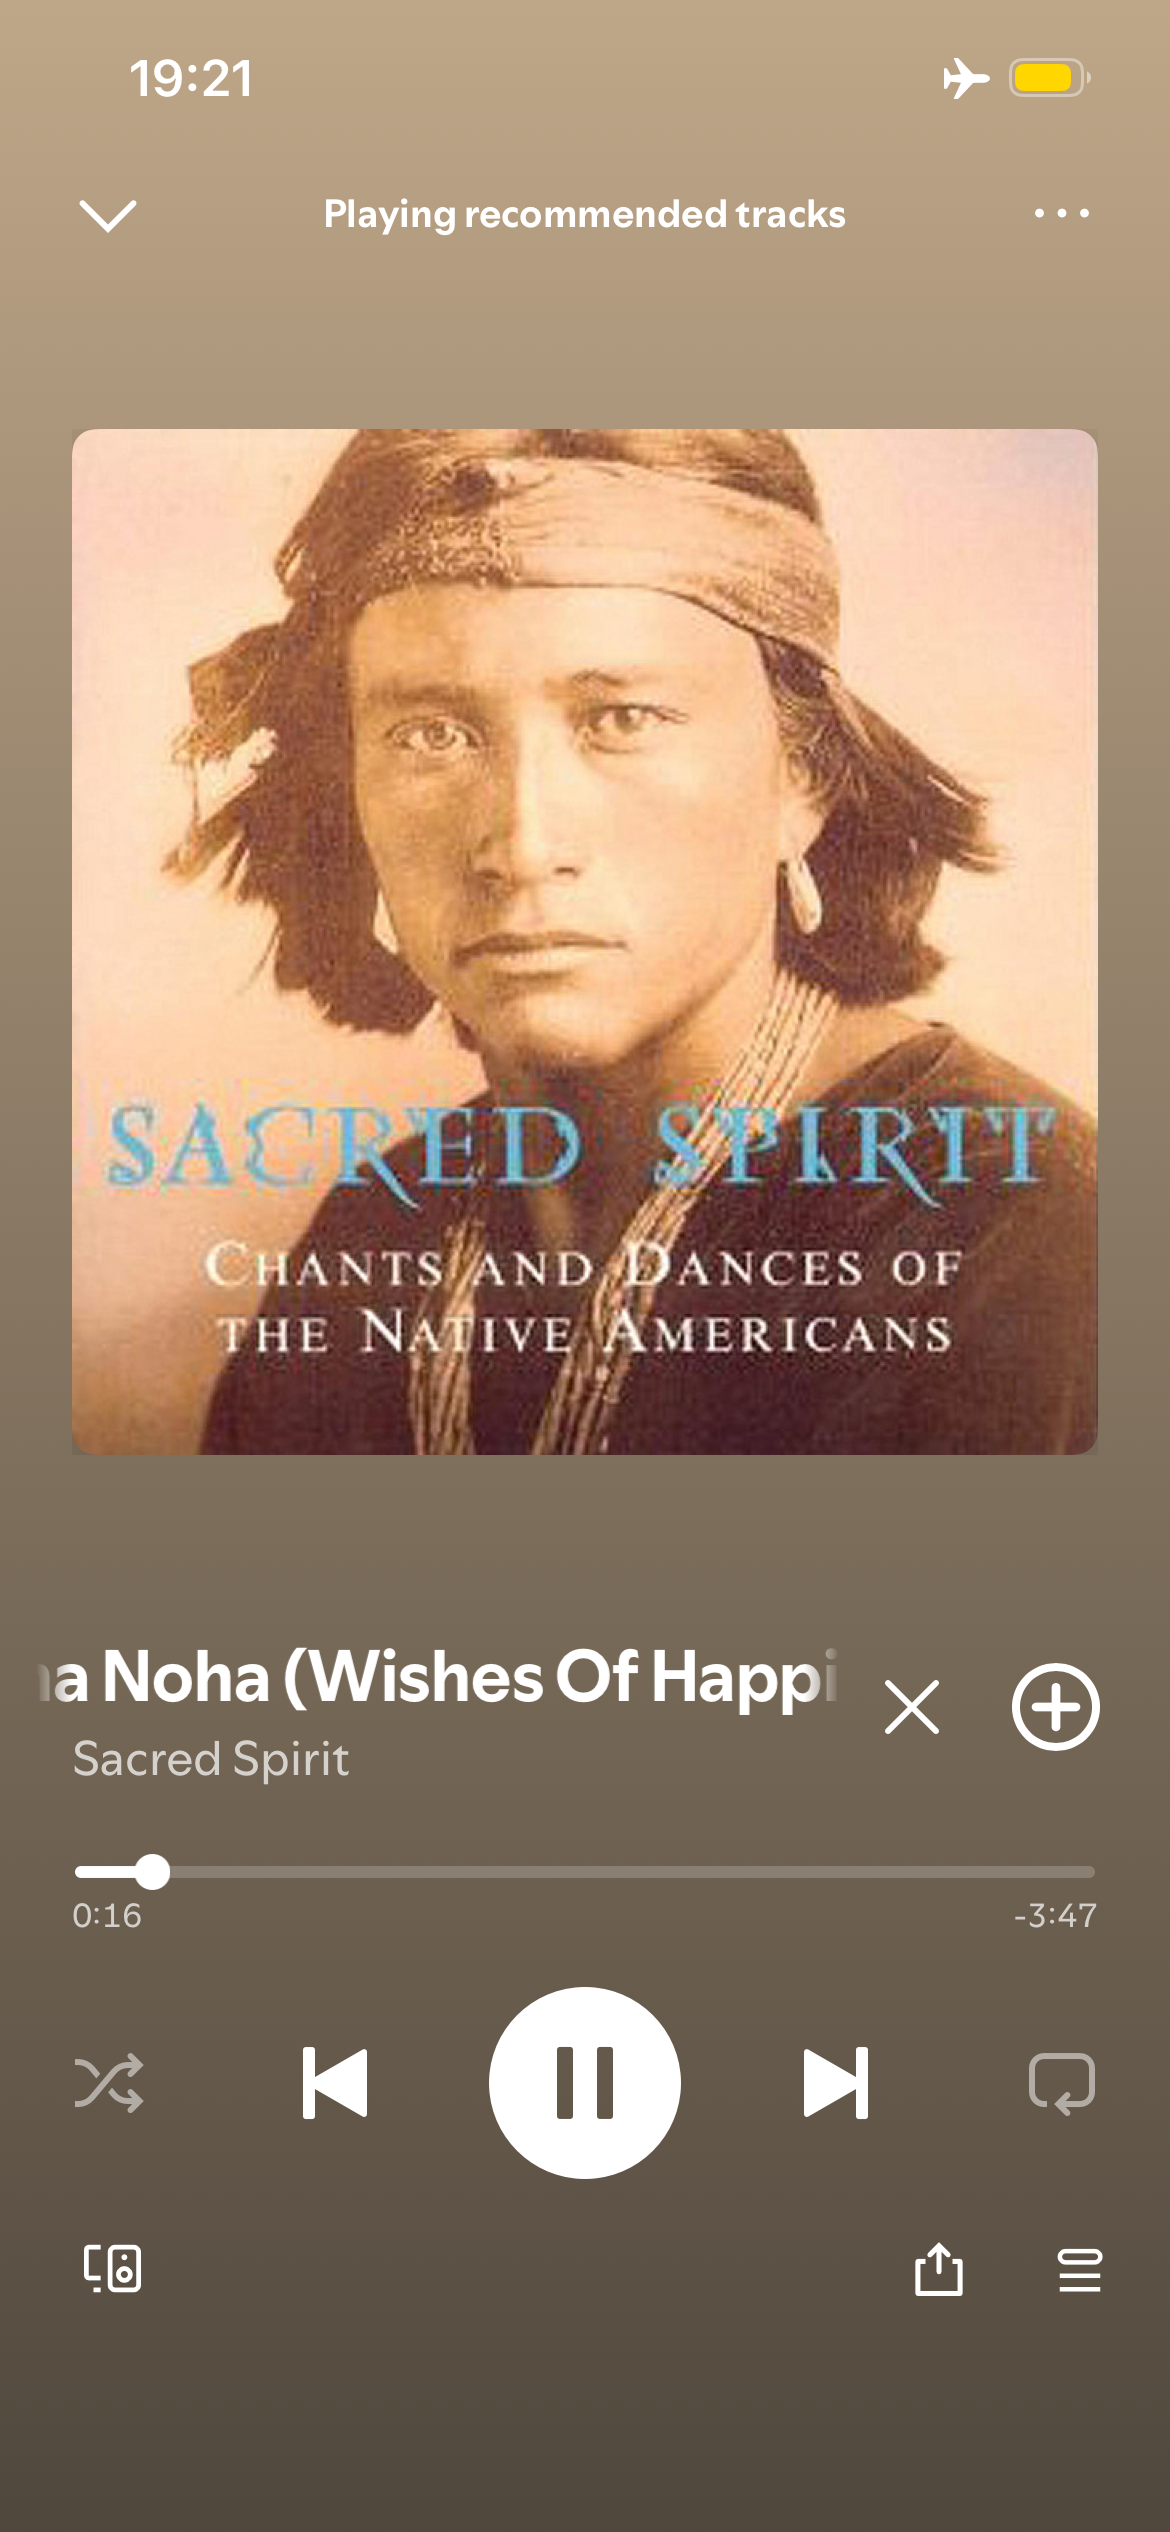Open the playback queue list
The width and height of the screenshot is (1170, 2532).
click(1080, 2269)
